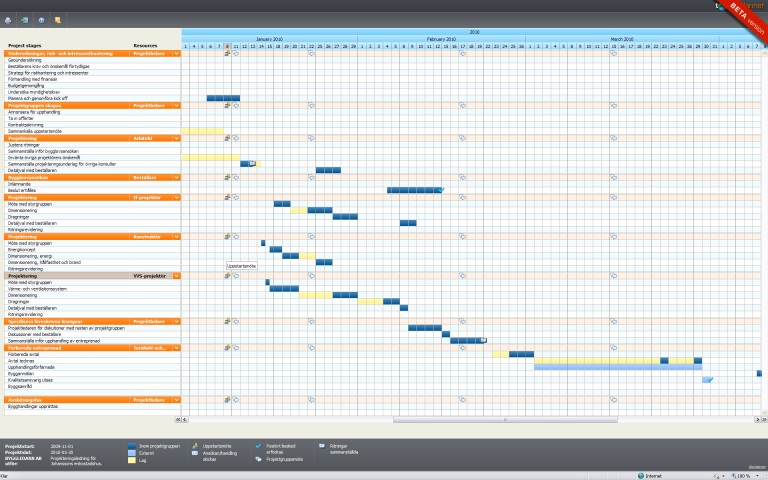Click "Geoundersökning" task row
Image resolution: width=768 pixels, height=480 pixels.
93,60
